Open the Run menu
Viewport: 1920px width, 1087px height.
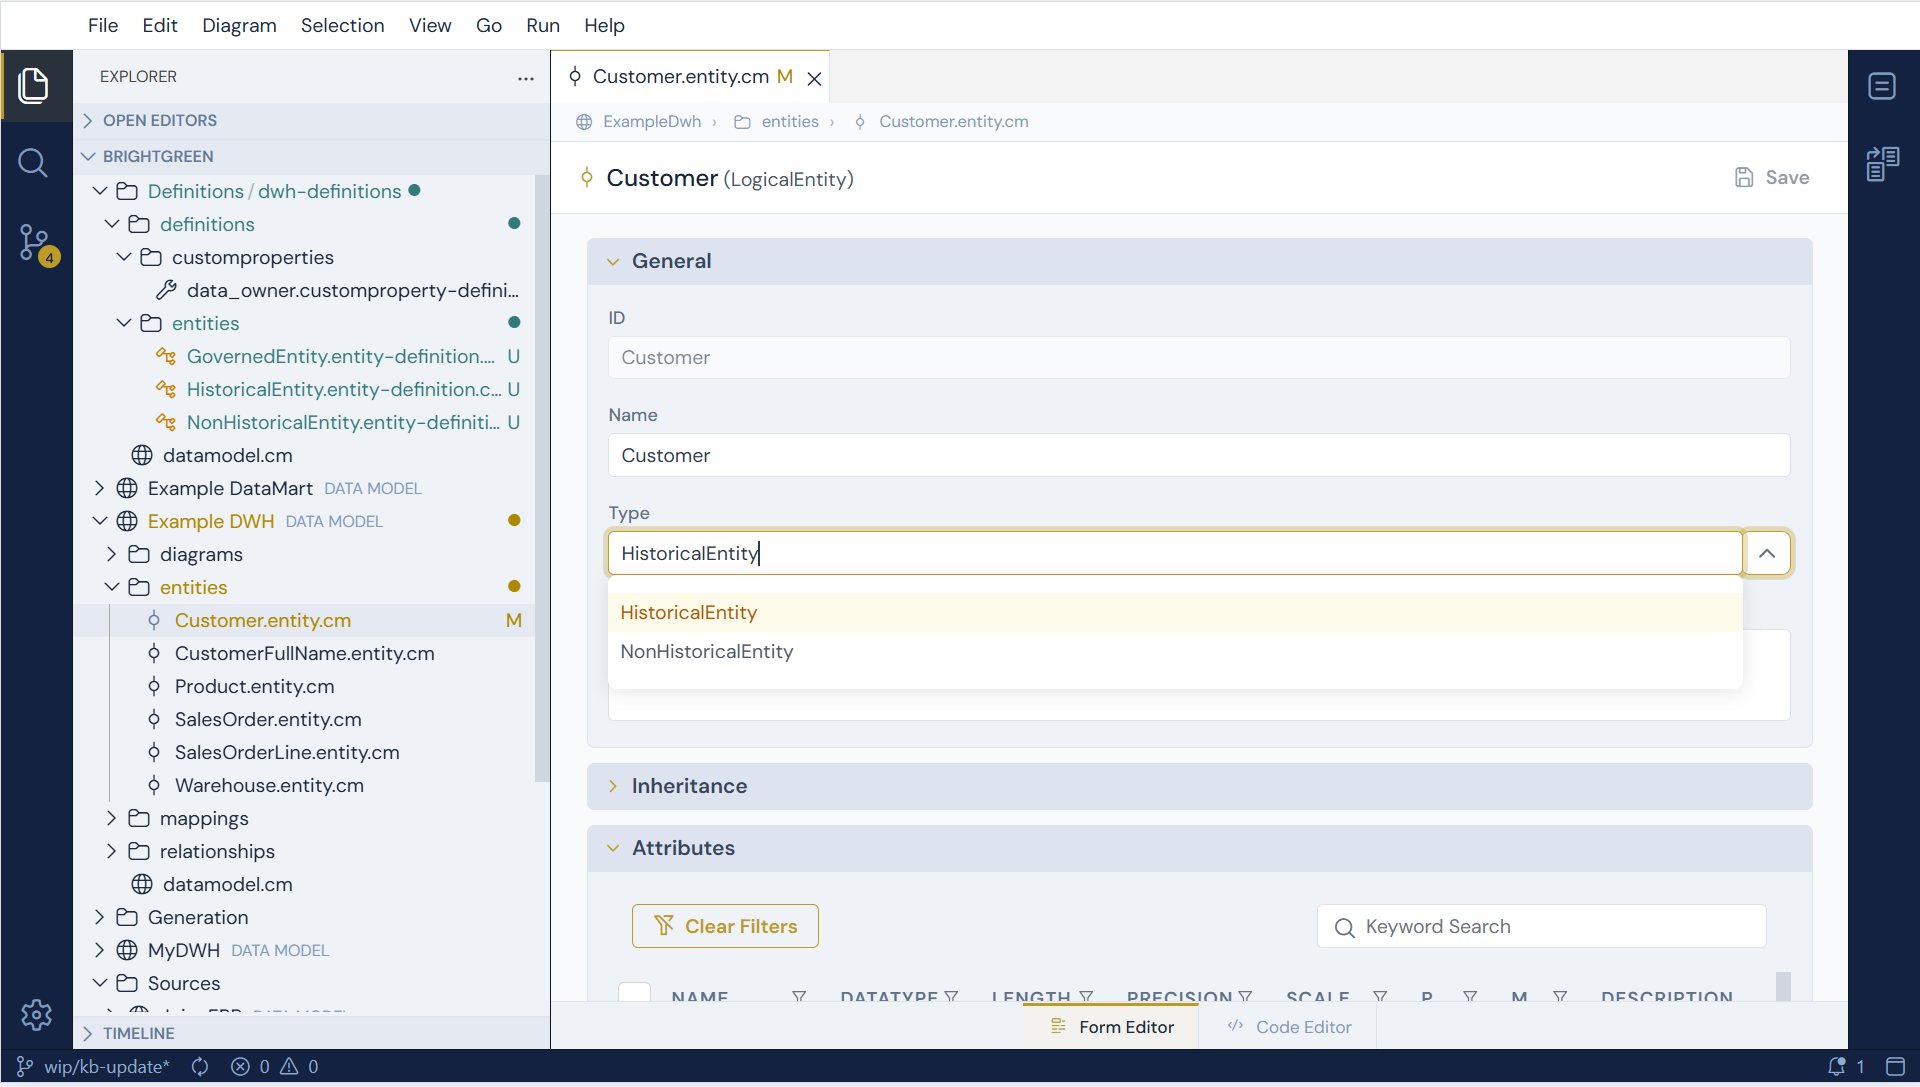click(x=543, y=26)
